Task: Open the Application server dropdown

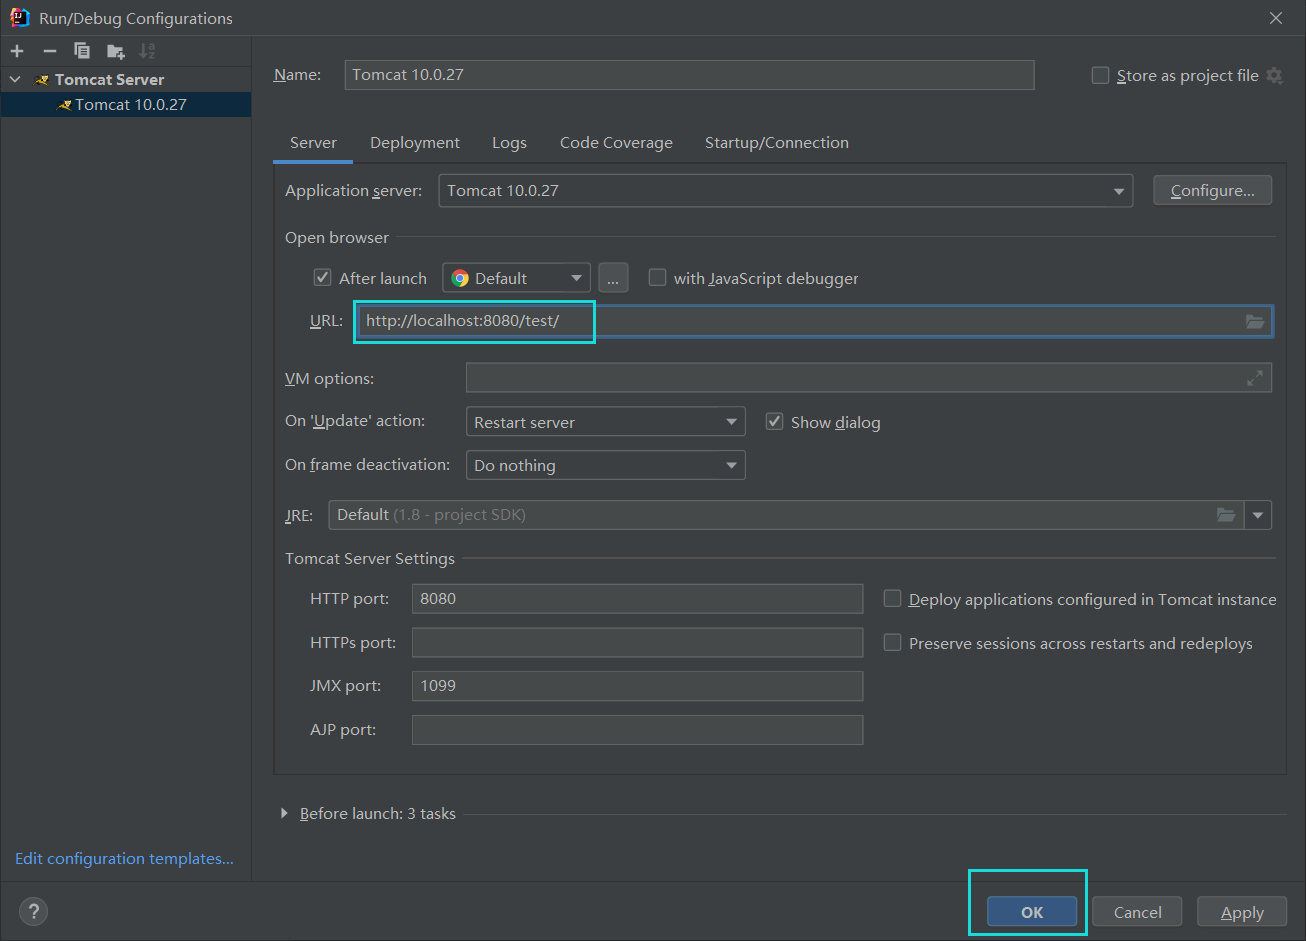Action: 785,191
